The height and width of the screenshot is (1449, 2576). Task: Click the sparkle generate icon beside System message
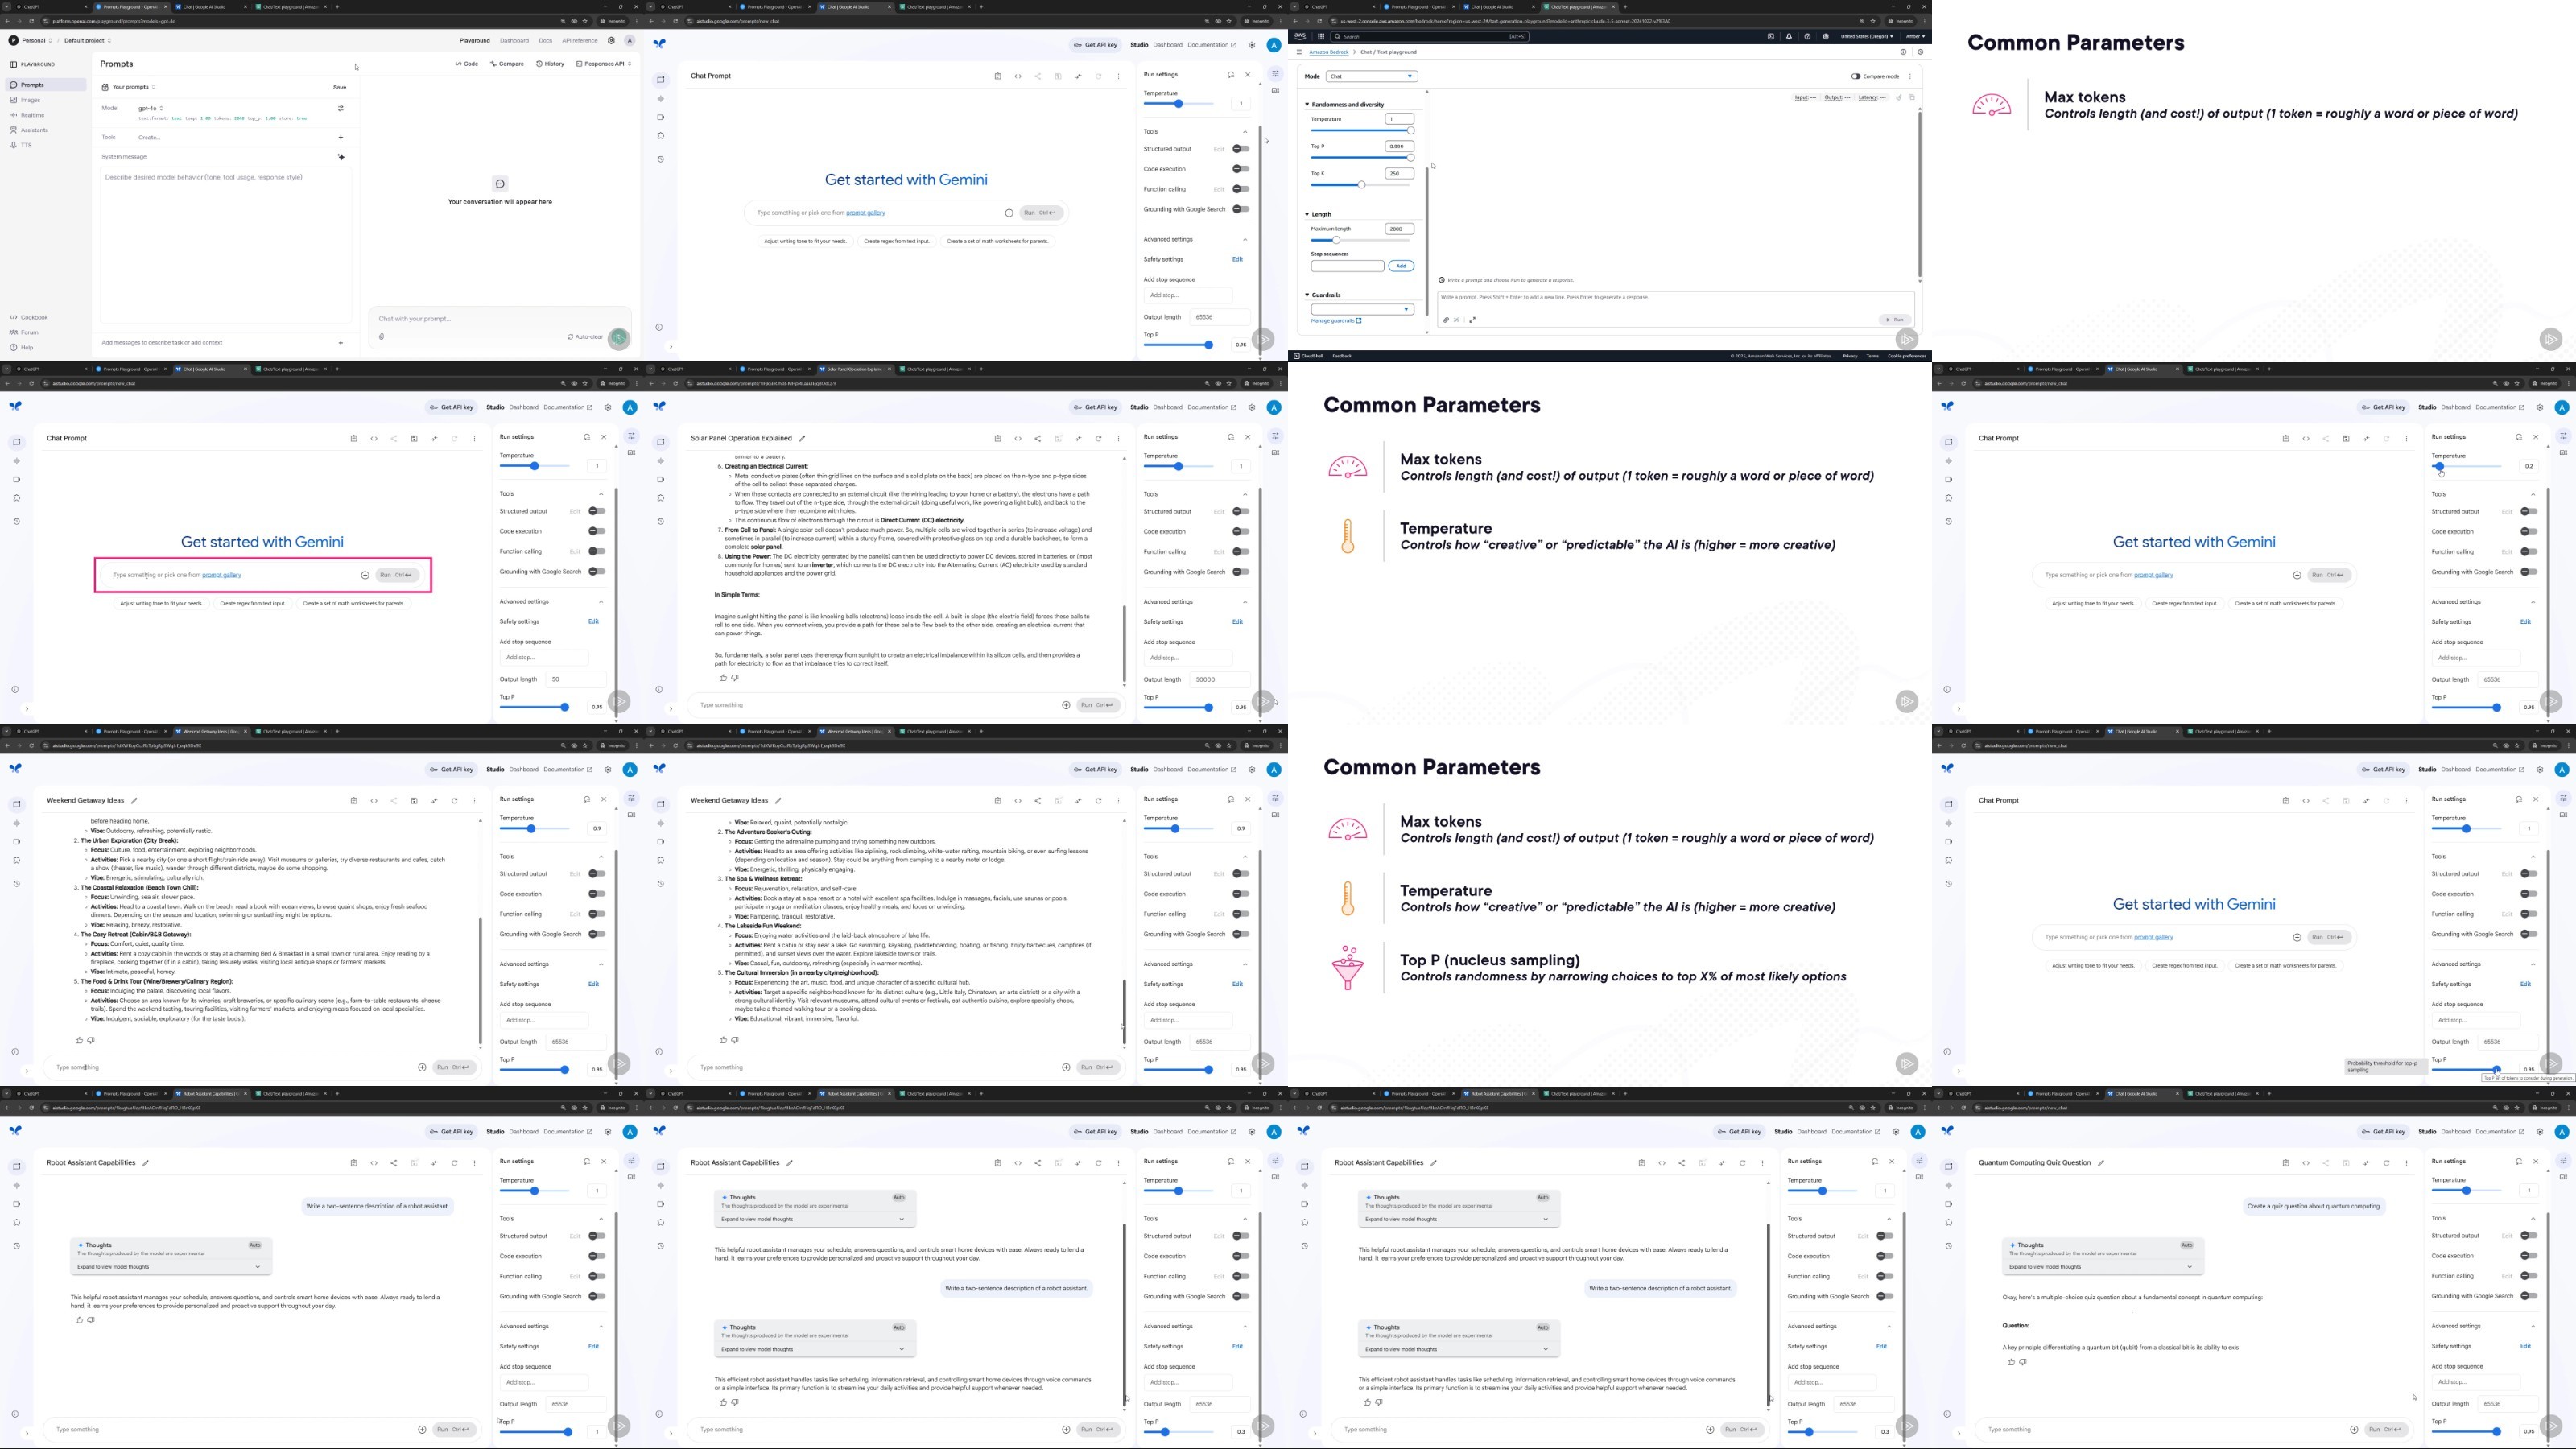(x=340, y=157)
